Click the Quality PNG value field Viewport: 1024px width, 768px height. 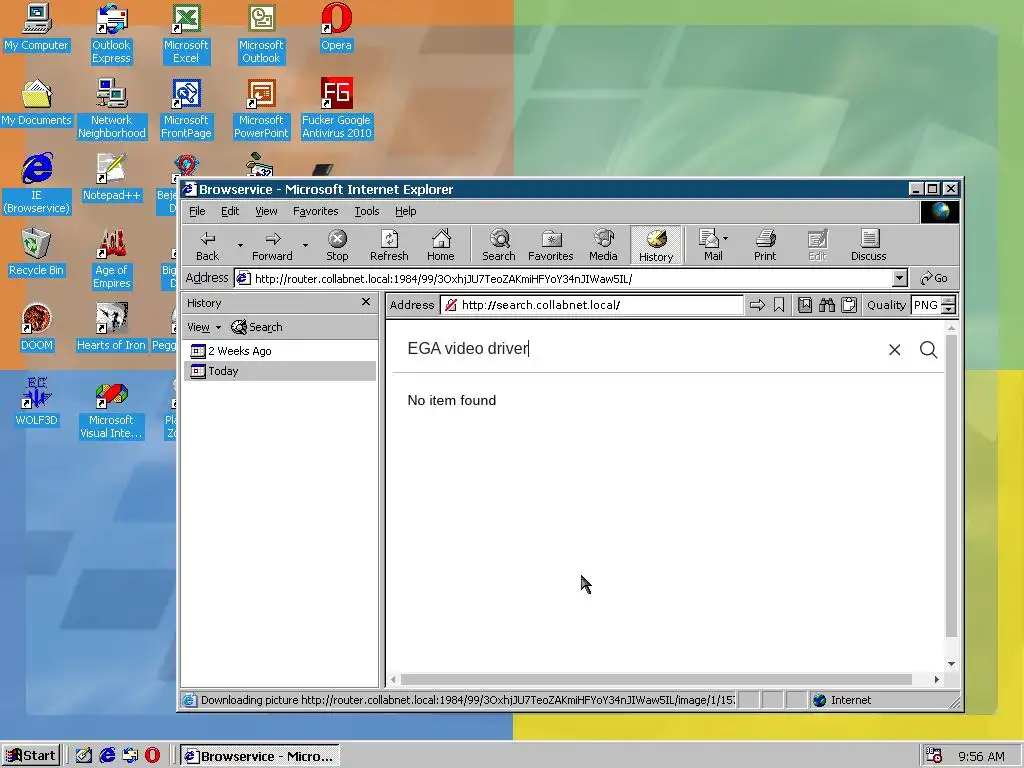coord(926,305)
